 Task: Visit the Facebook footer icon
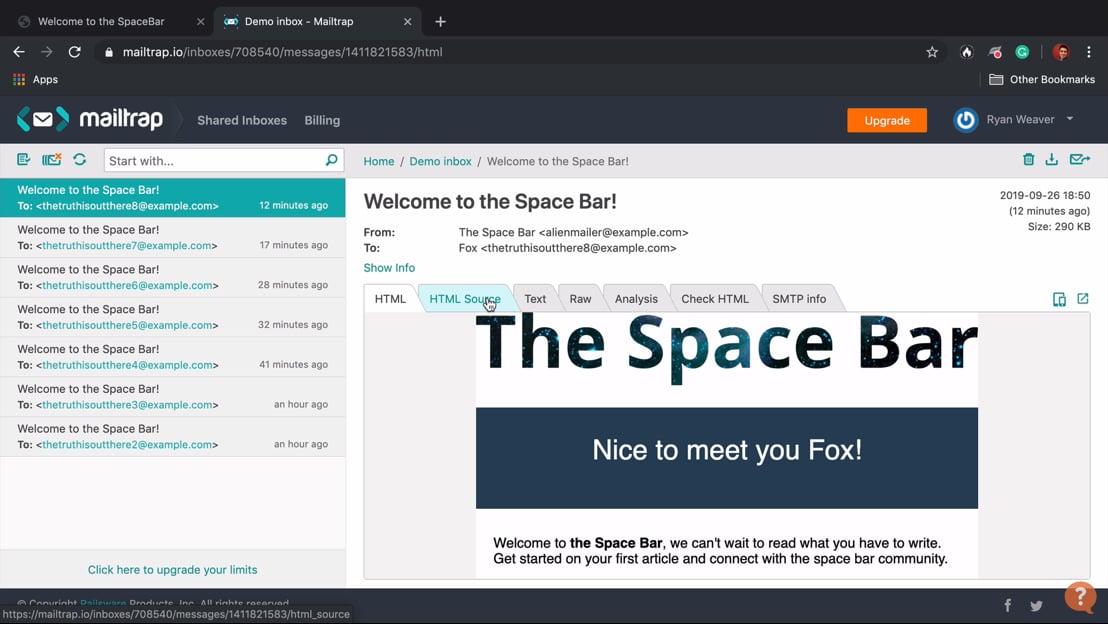coord(1008,605)
